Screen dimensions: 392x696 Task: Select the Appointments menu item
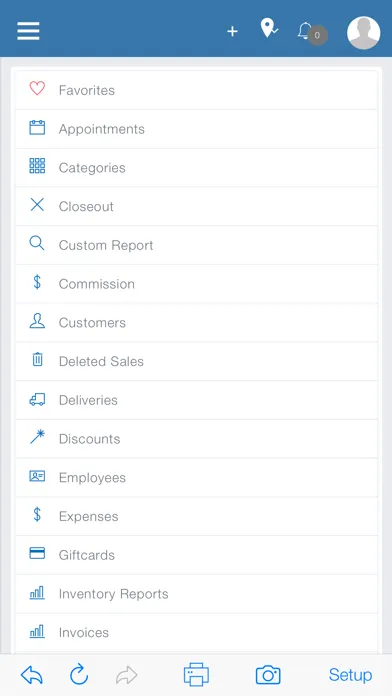(197, 129)
